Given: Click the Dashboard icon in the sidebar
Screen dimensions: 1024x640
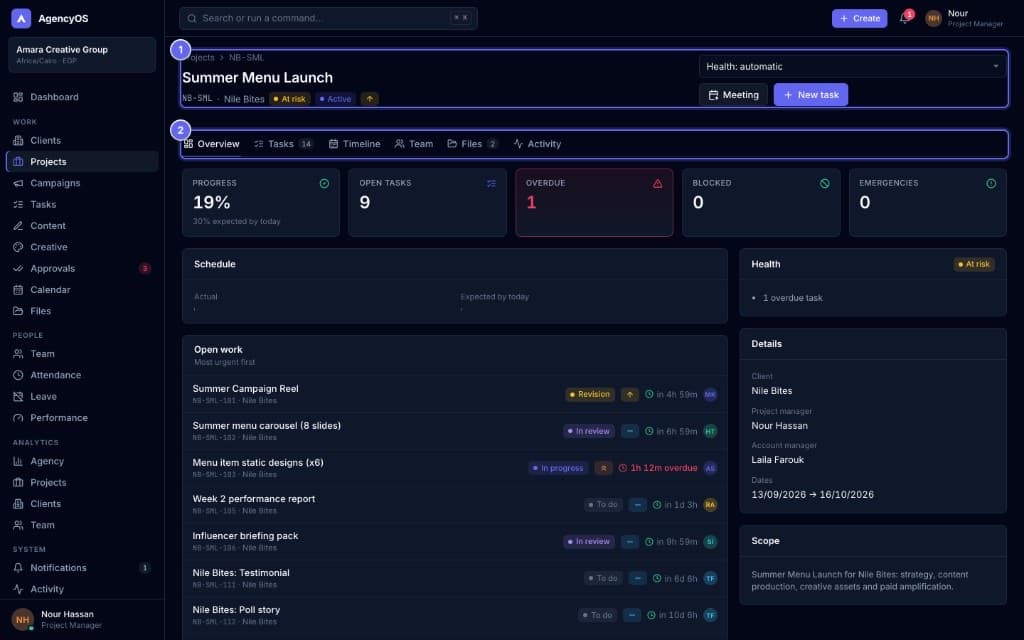Looking at the screenshot, I should (x=18, y=97).
